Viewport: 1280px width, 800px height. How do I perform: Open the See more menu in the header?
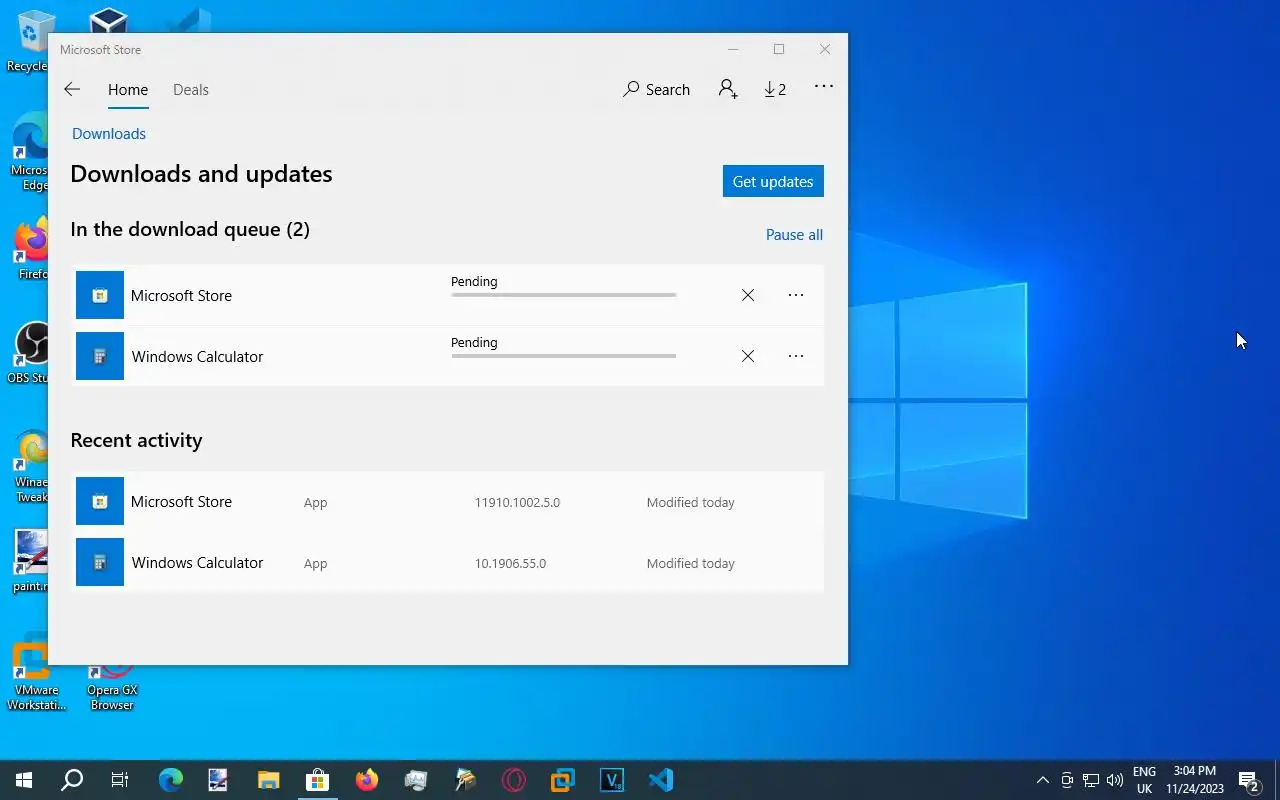coord(824,87)
